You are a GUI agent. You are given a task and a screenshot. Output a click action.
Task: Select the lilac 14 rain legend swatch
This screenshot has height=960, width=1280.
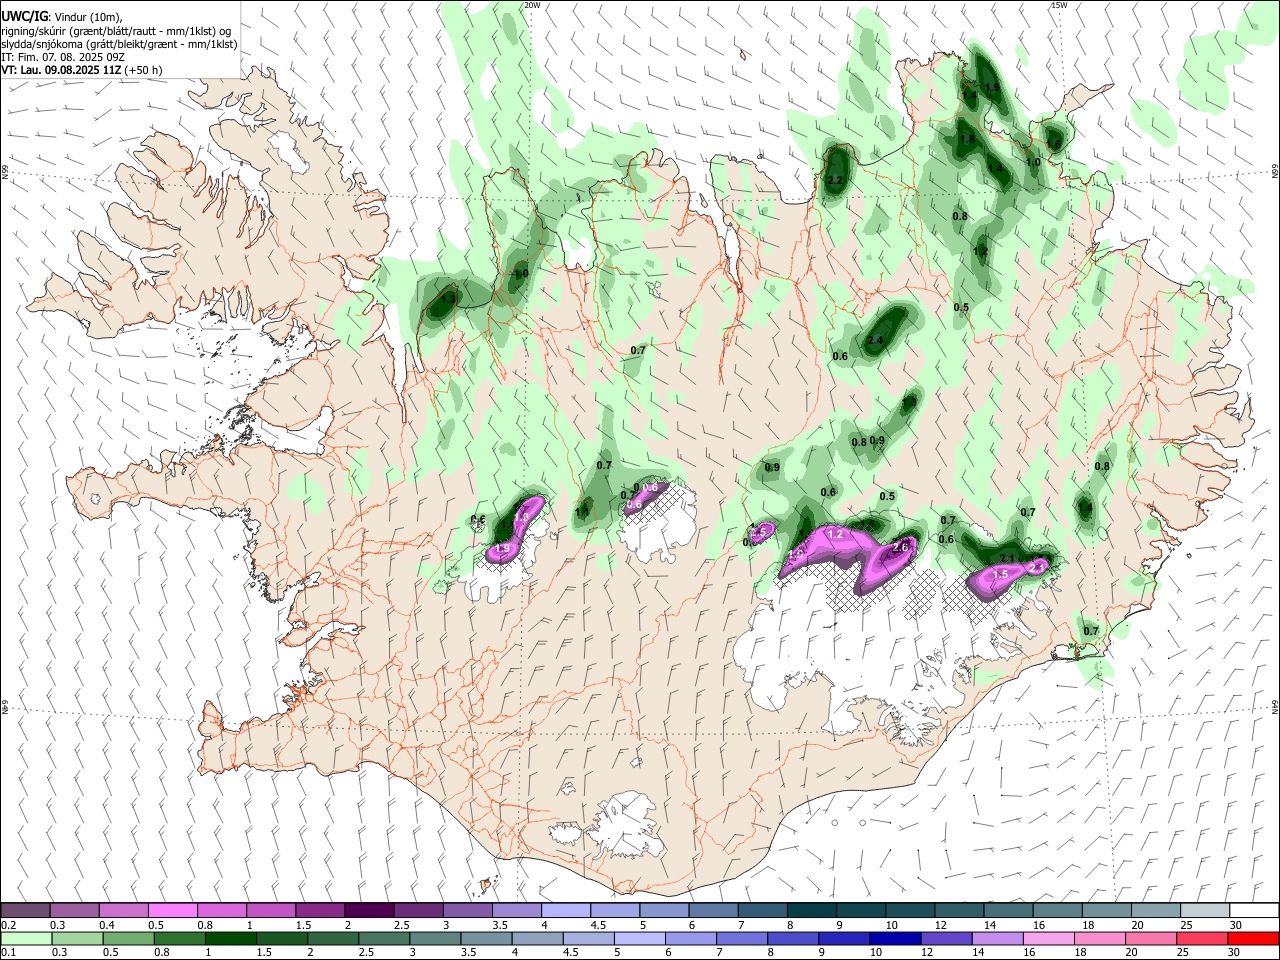pos(996,938)
